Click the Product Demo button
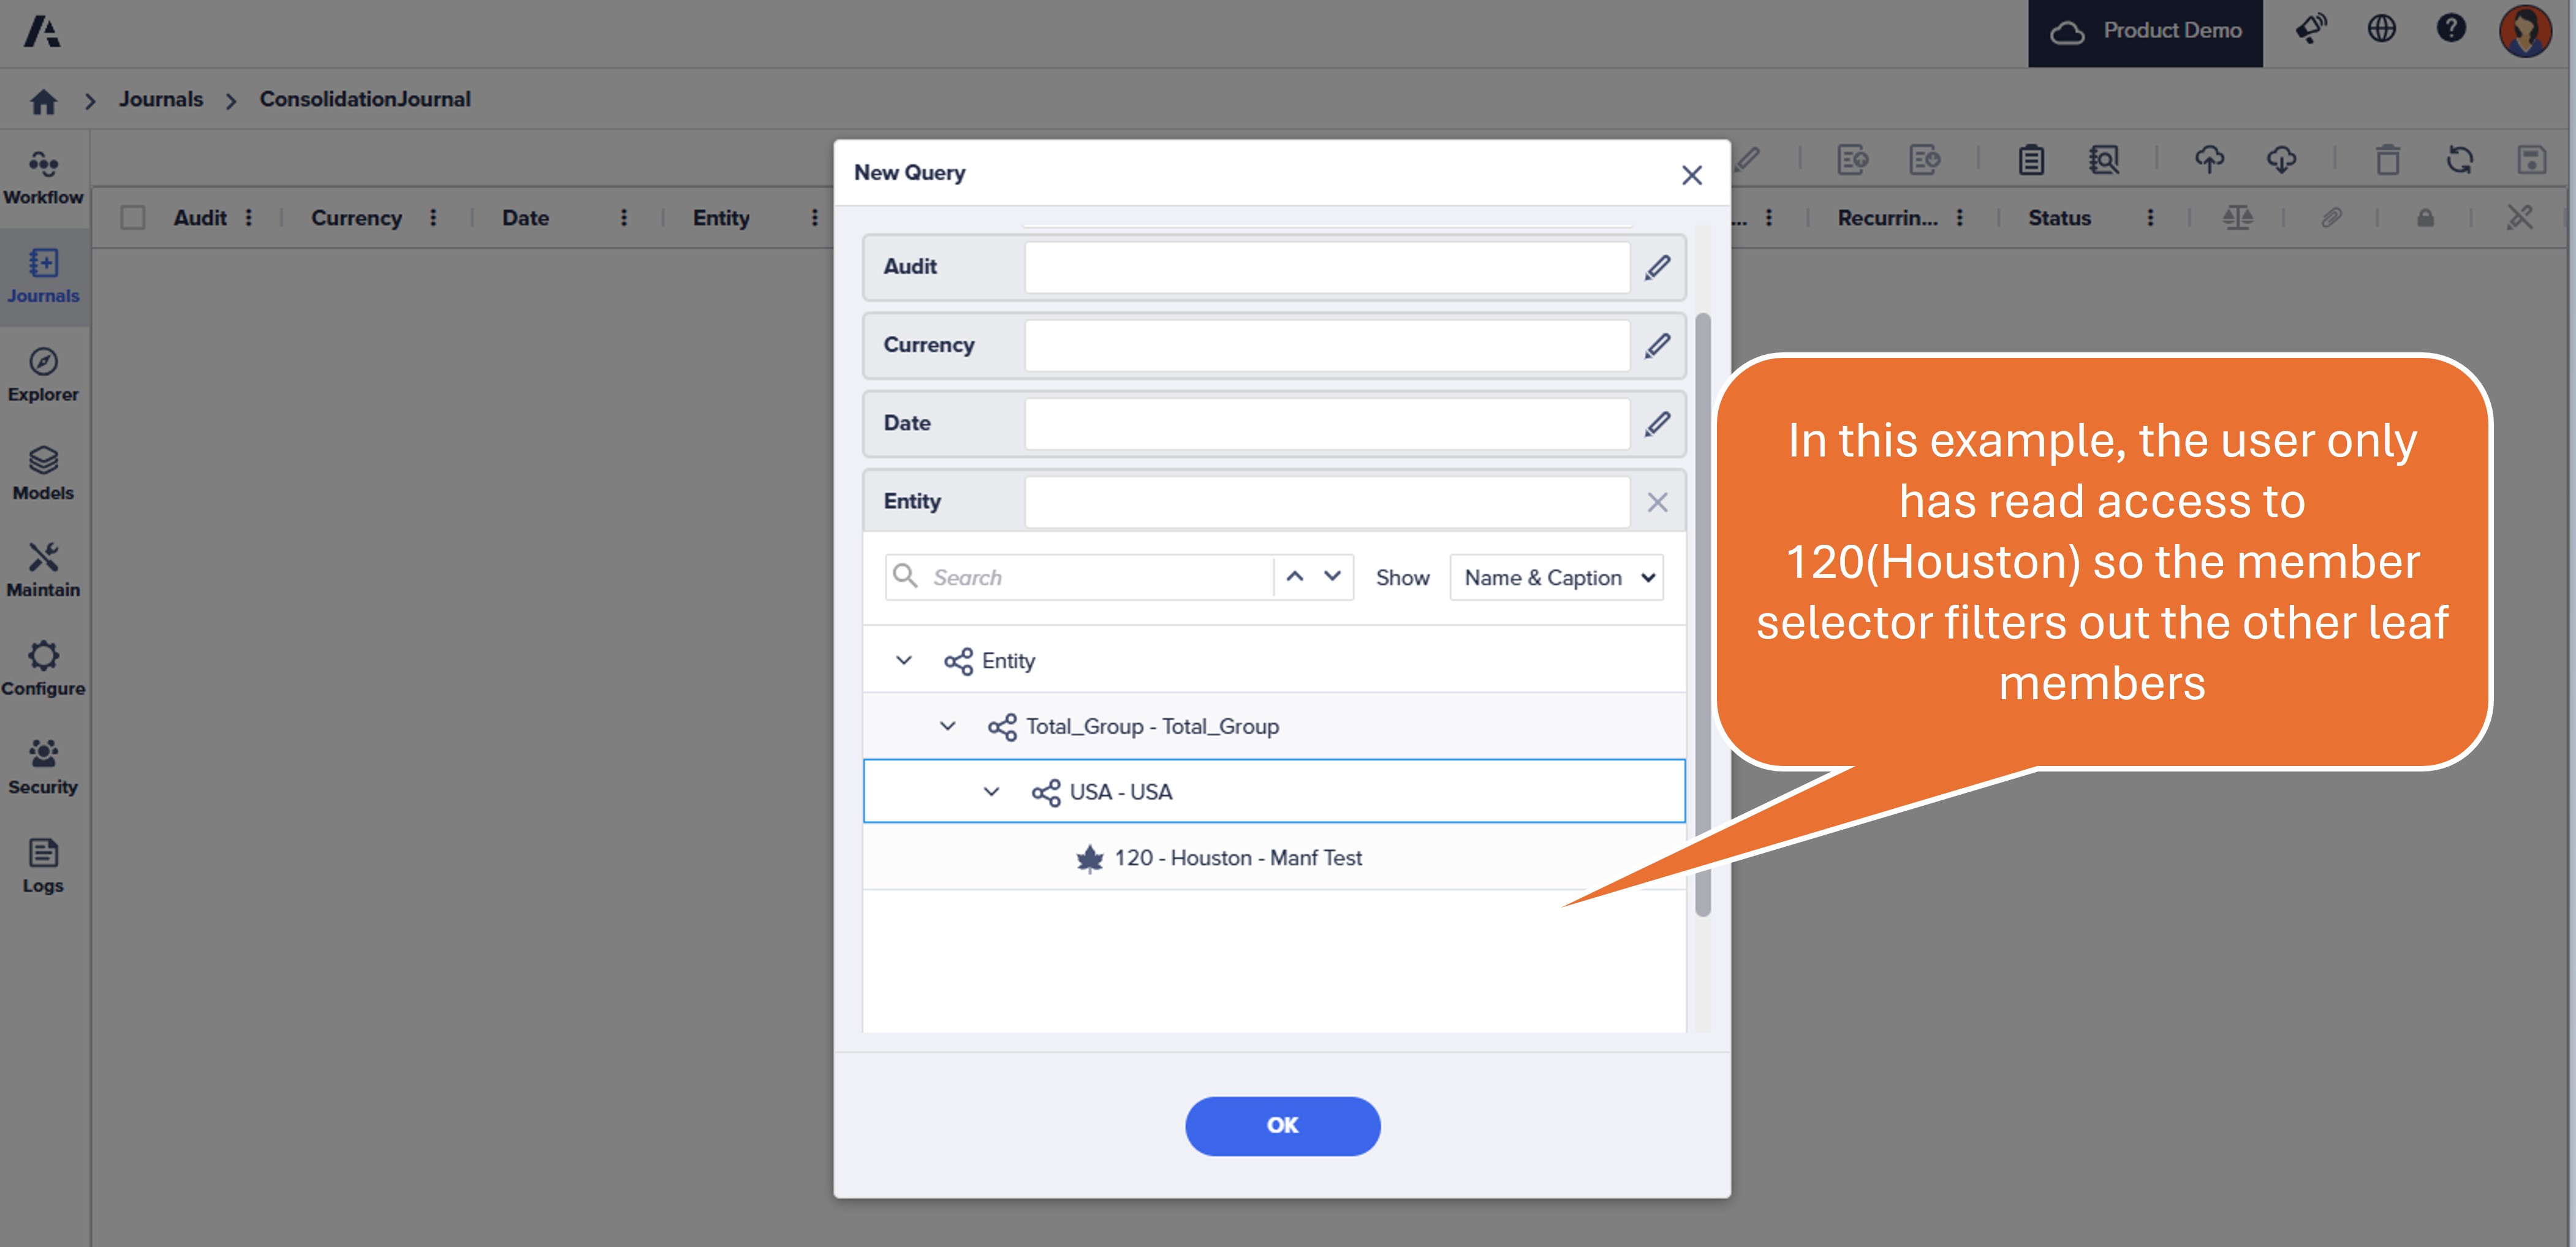The width and height of the screenshot is (2576, 1247). (2145, 32)
